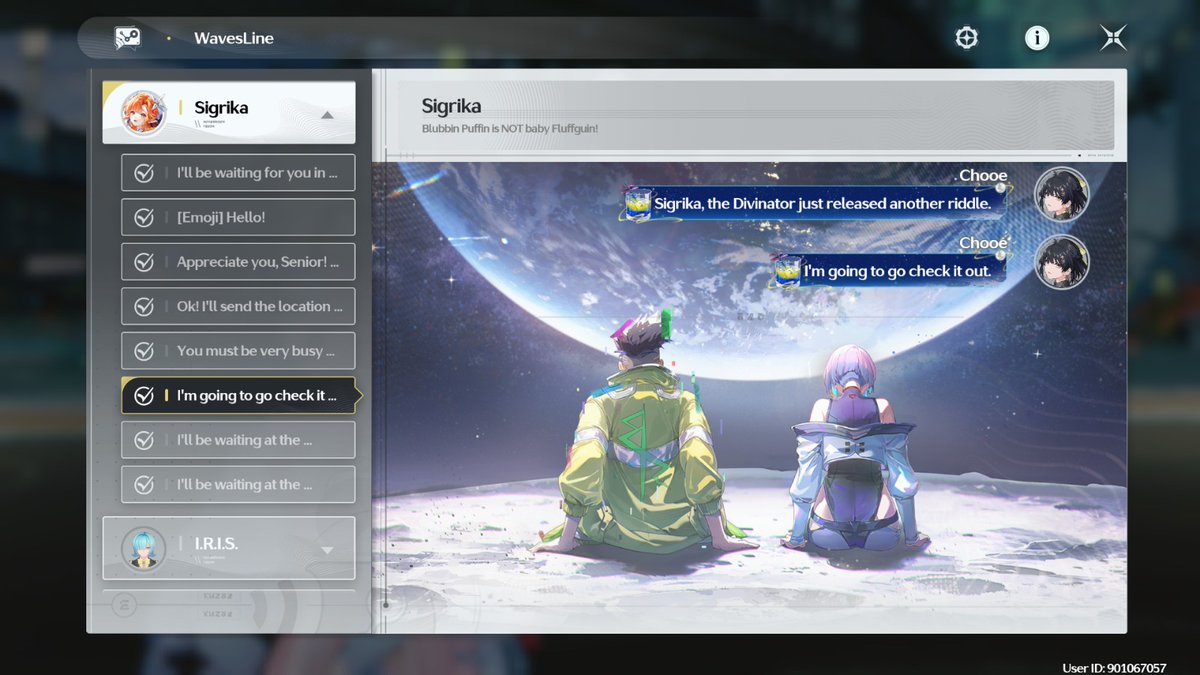This screenshot has width=1200, height=675.
Task: Click checkmark beside 'Appreciate you, Senior!'
Action: click(x=144, y=262)
